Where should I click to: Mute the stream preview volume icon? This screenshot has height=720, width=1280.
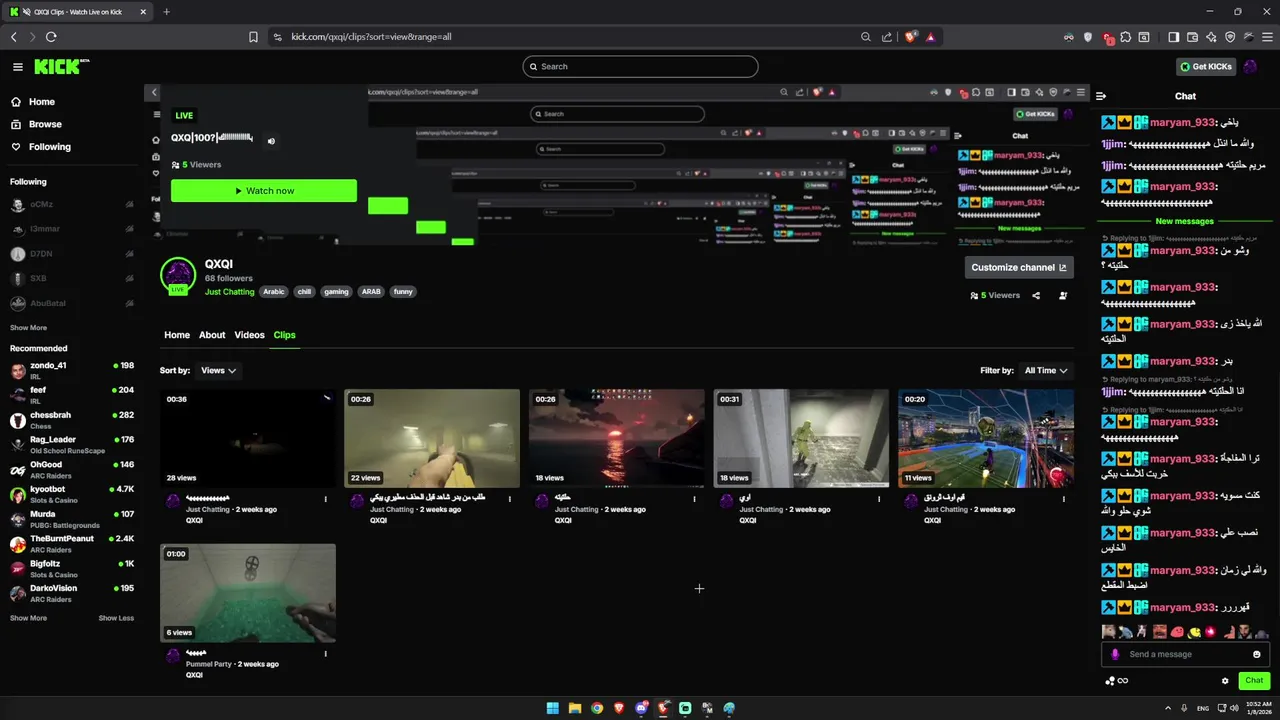(271, 141)
